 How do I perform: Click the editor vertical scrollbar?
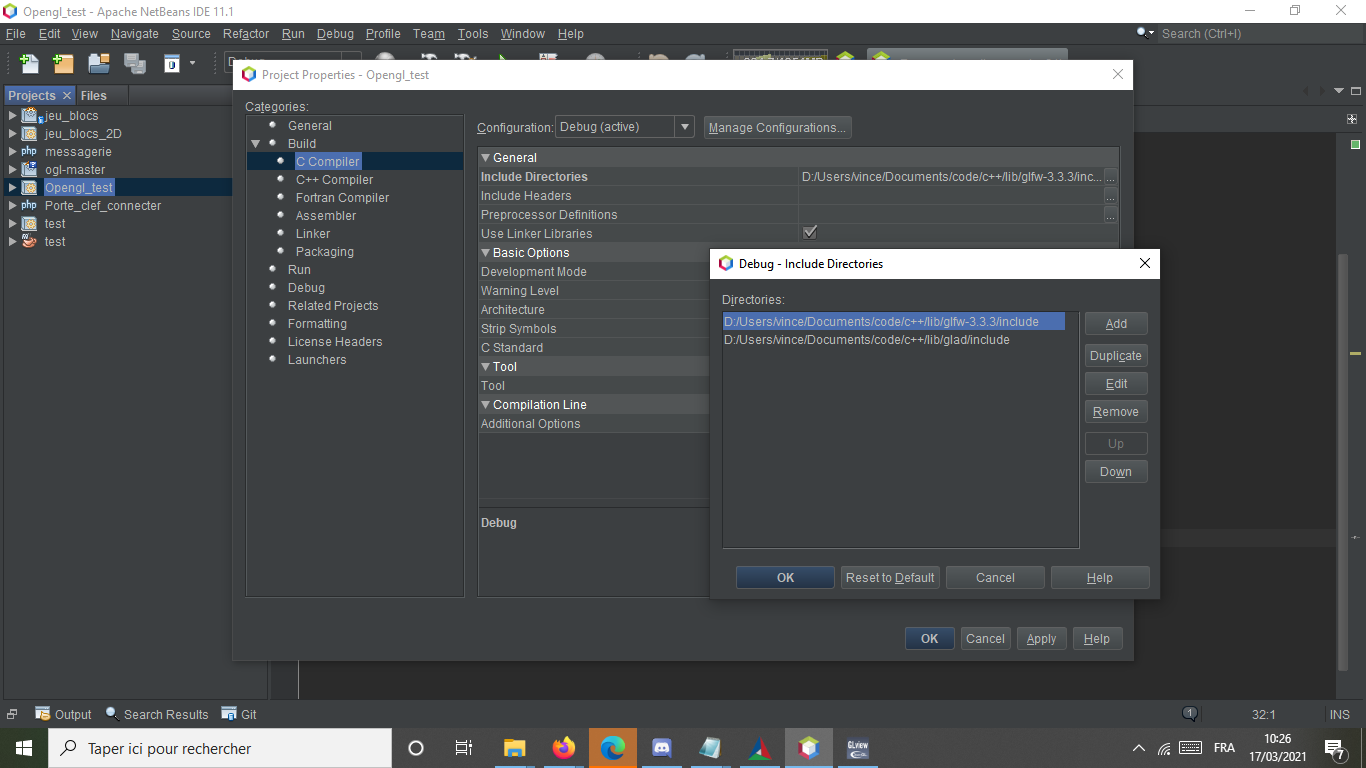tap(1345, 460)
